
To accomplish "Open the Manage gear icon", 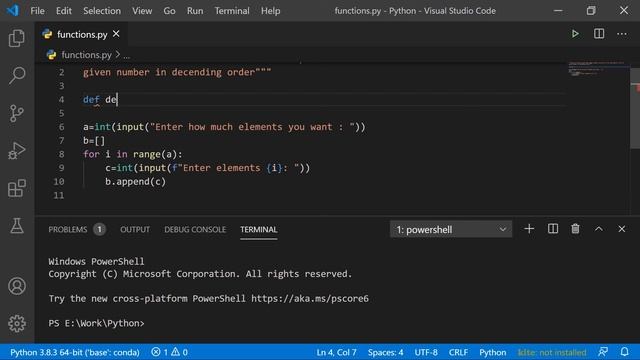I will (17, 323).
